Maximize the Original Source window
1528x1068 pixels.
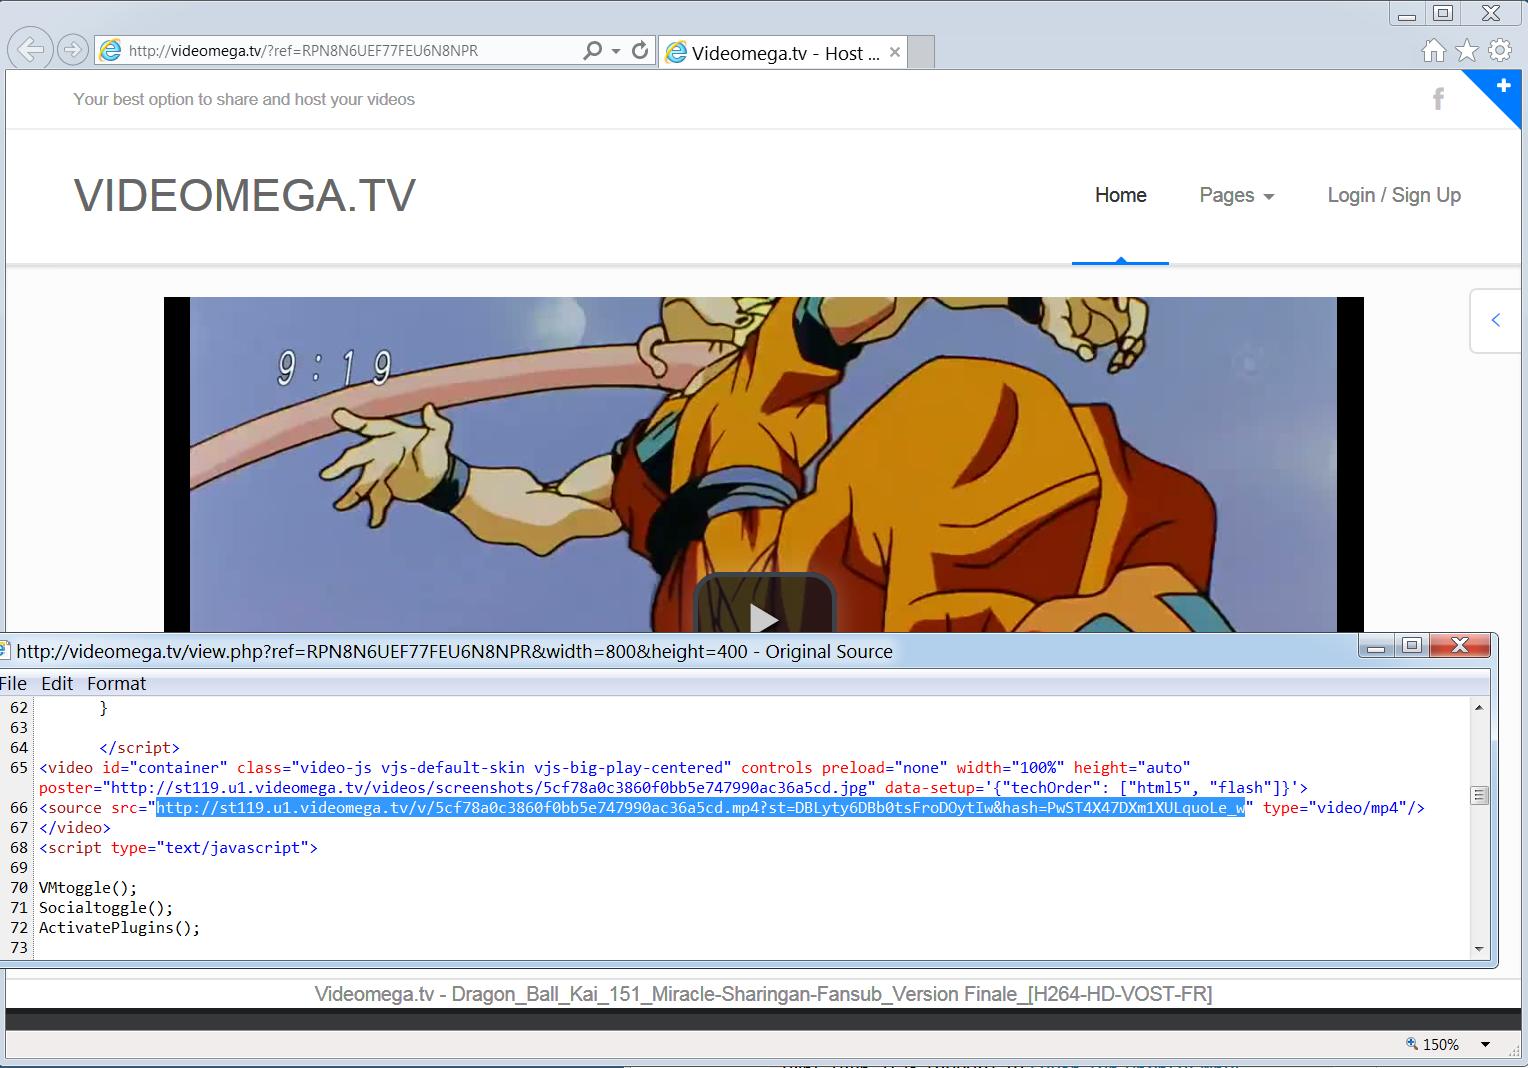(1411, 646)
